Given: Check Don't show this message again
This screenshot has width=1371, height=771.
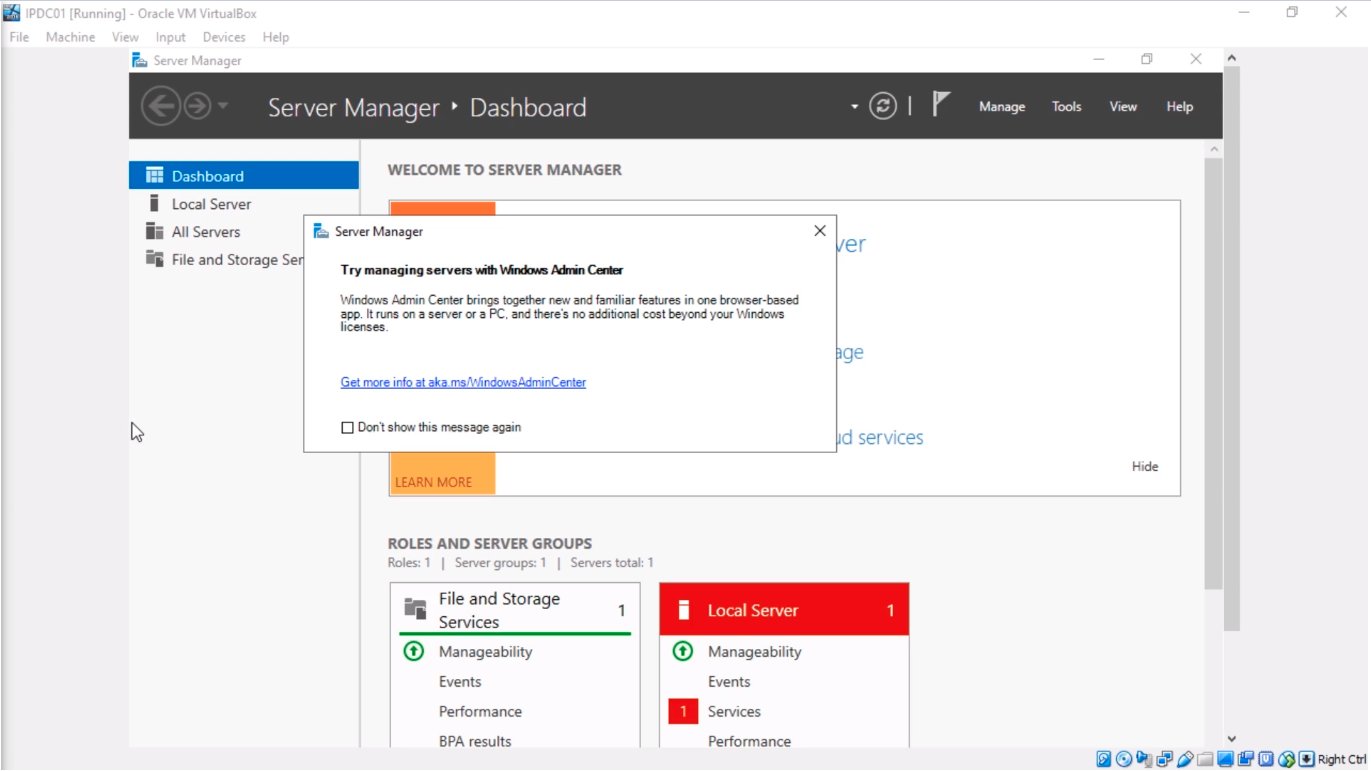Looking at the screenshot, I should (x=348, y=428).
